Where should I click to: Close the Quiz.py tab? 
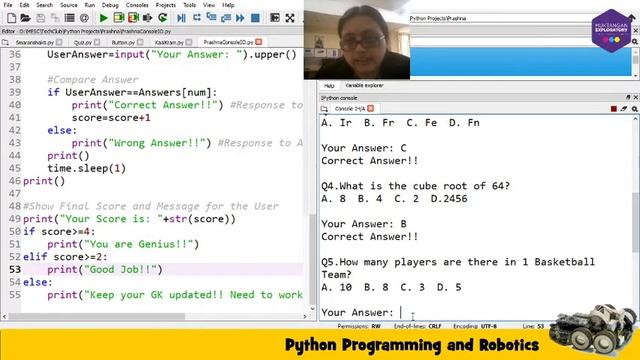click(x=97, y=42)
